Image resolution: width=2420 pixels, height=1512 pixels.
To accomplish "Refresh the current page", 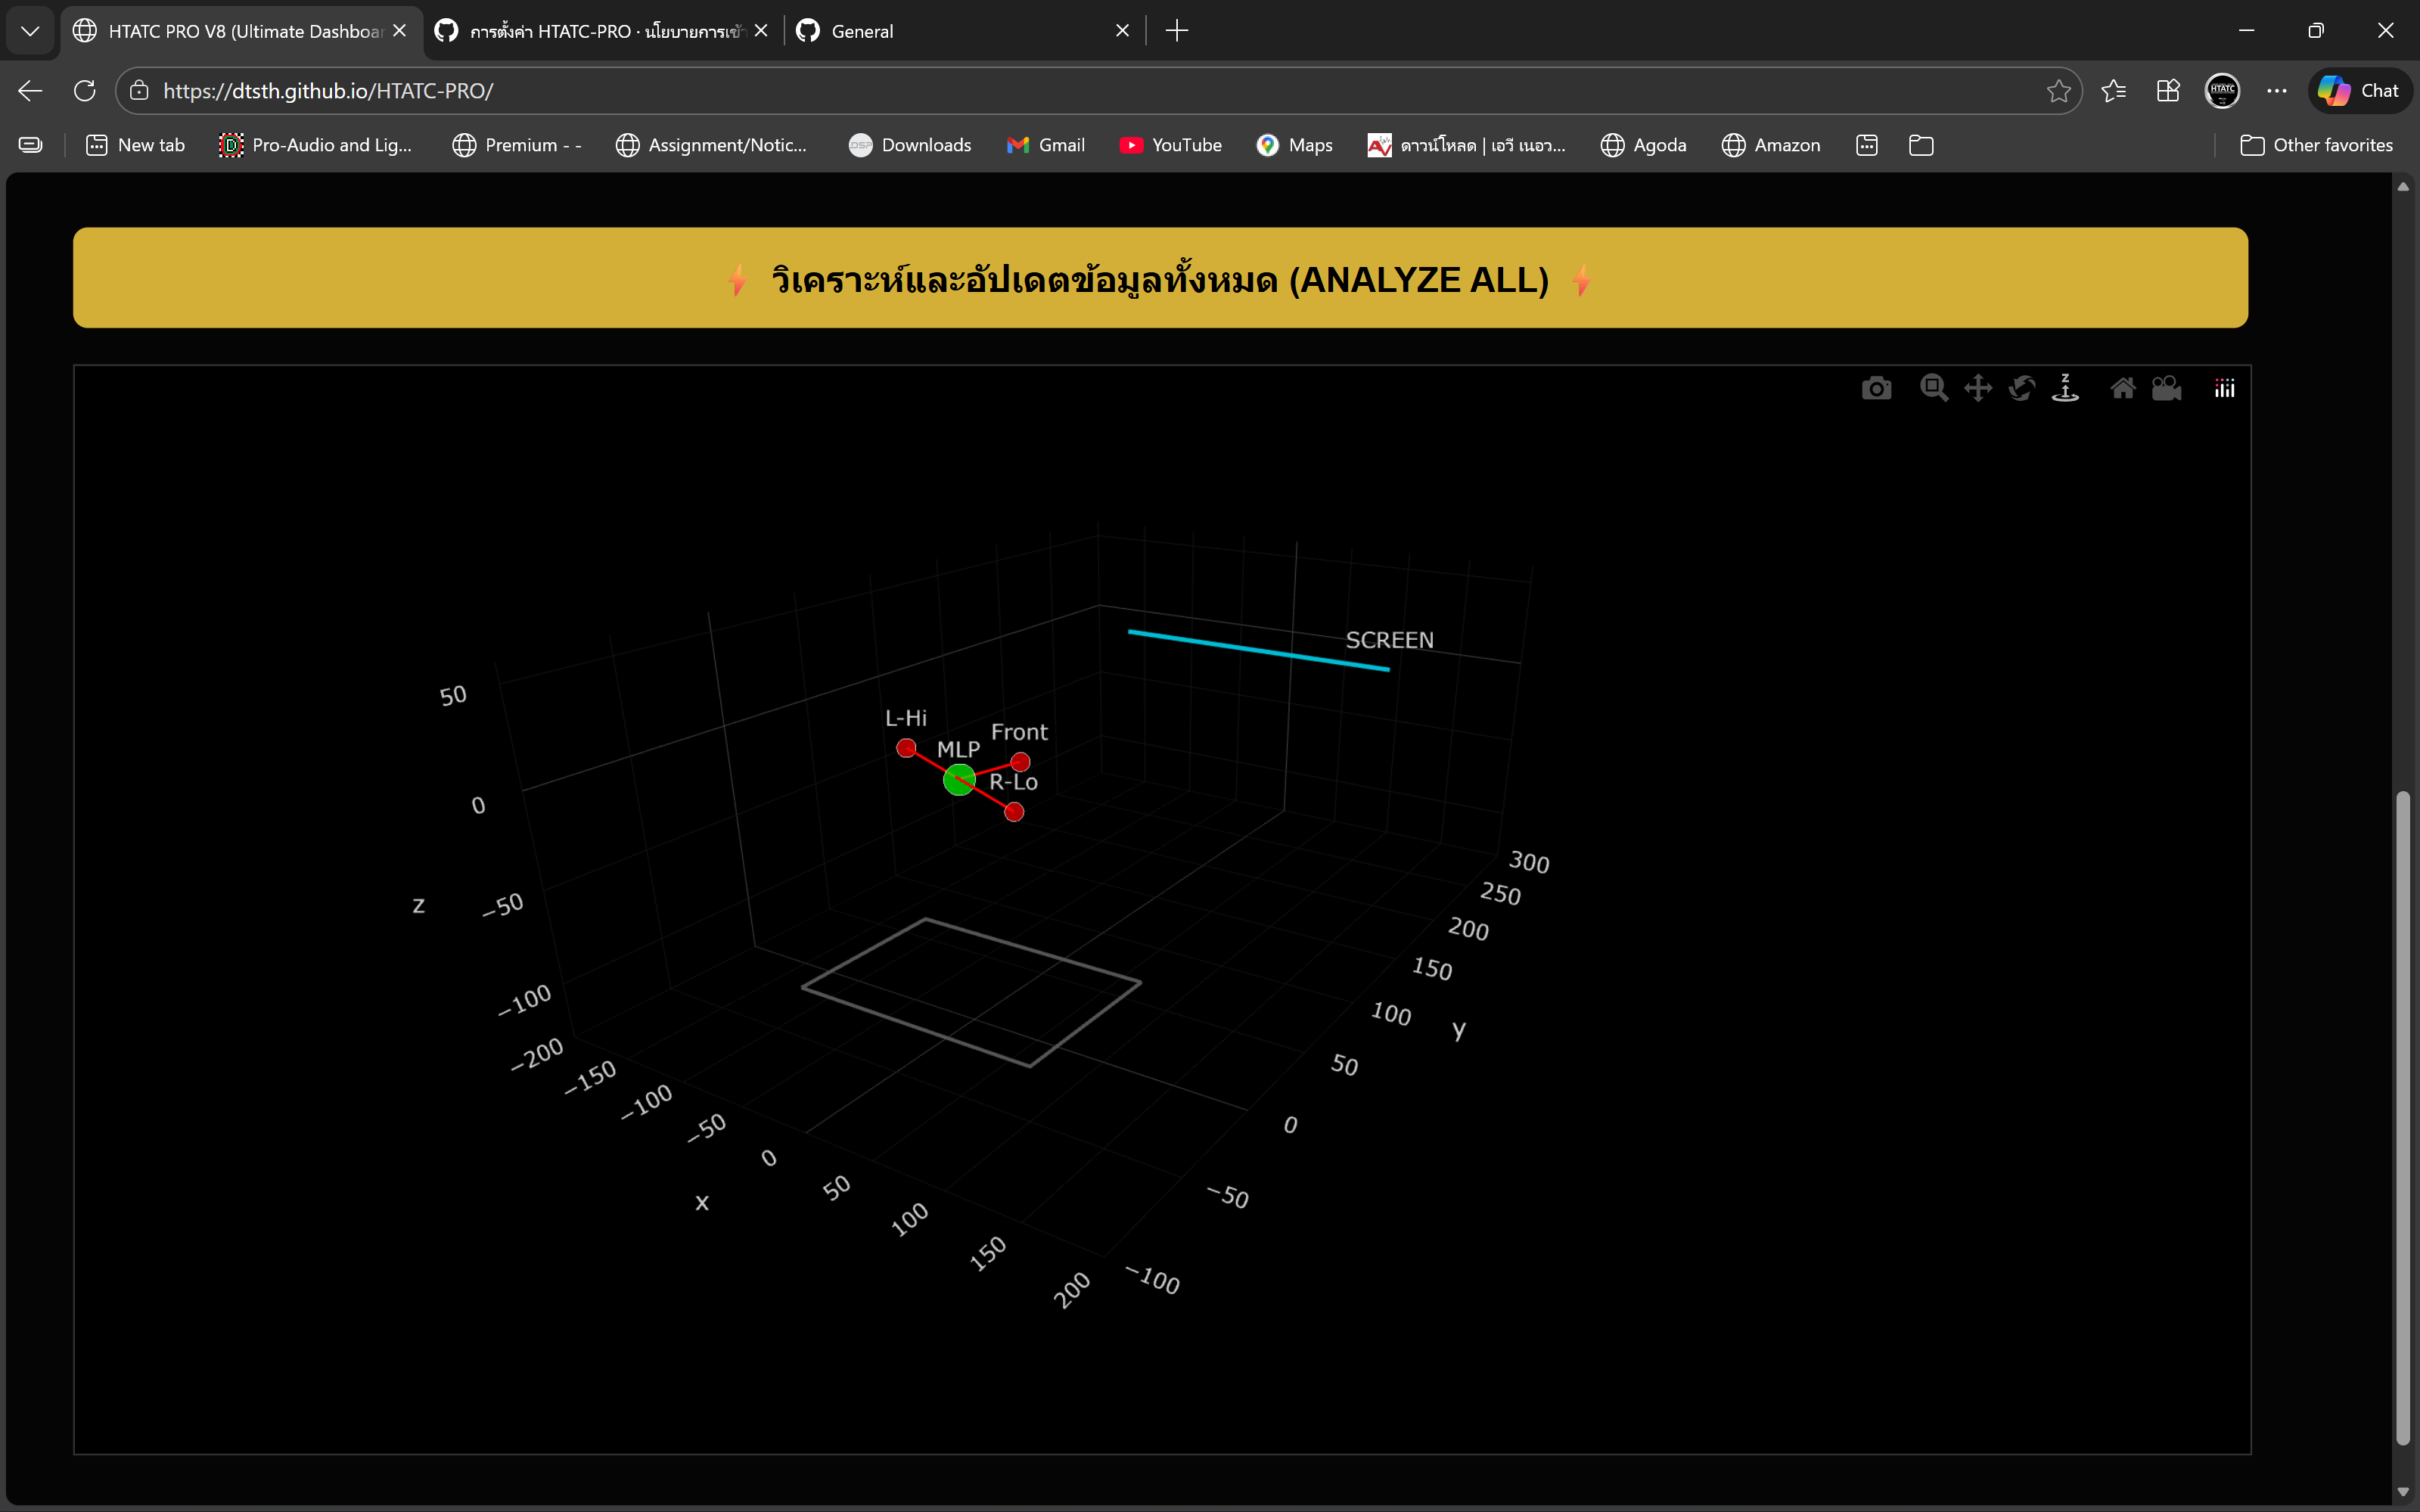I will tap(85, 91).
